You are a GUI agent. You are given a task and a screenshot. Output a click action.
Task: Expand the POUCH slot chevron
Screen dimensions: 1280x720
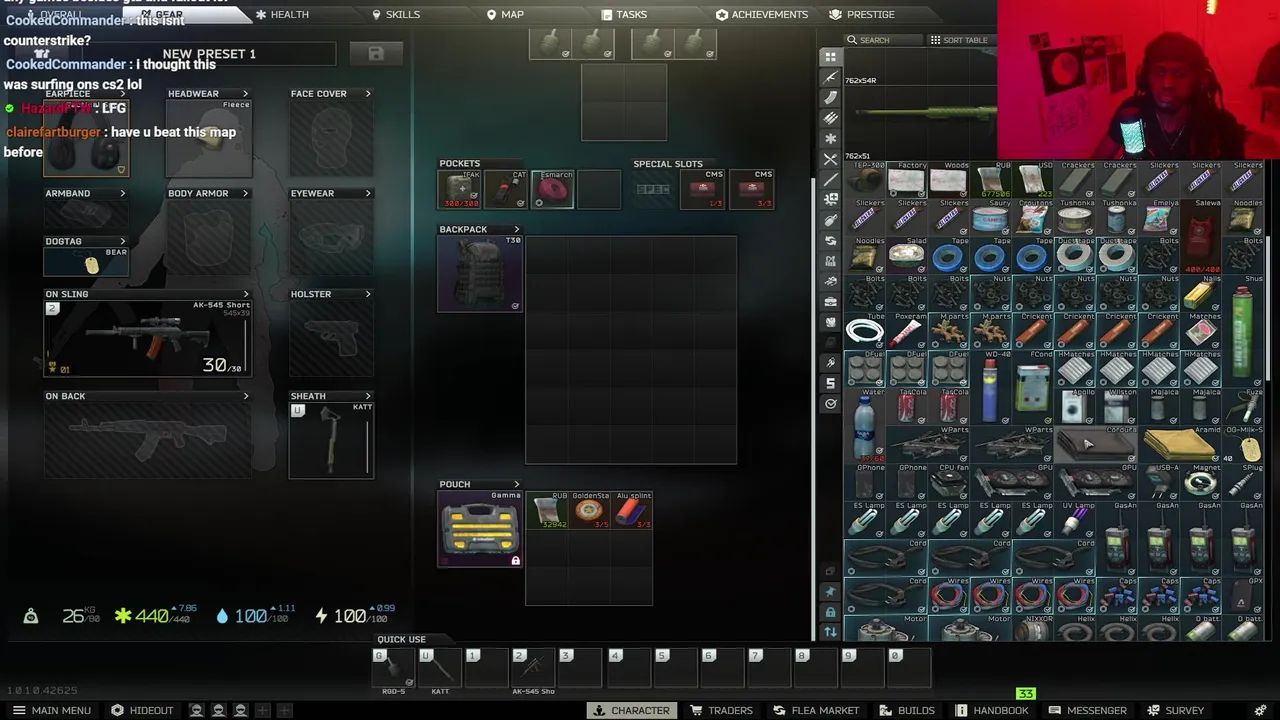point(517,484)
